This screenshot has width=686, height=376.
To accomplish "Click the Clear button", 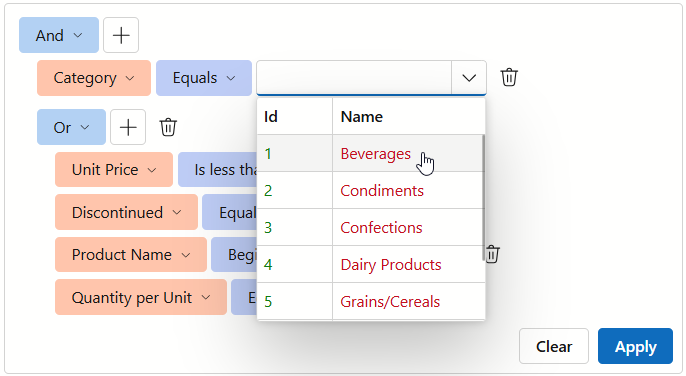I will (x=553, y=346).
